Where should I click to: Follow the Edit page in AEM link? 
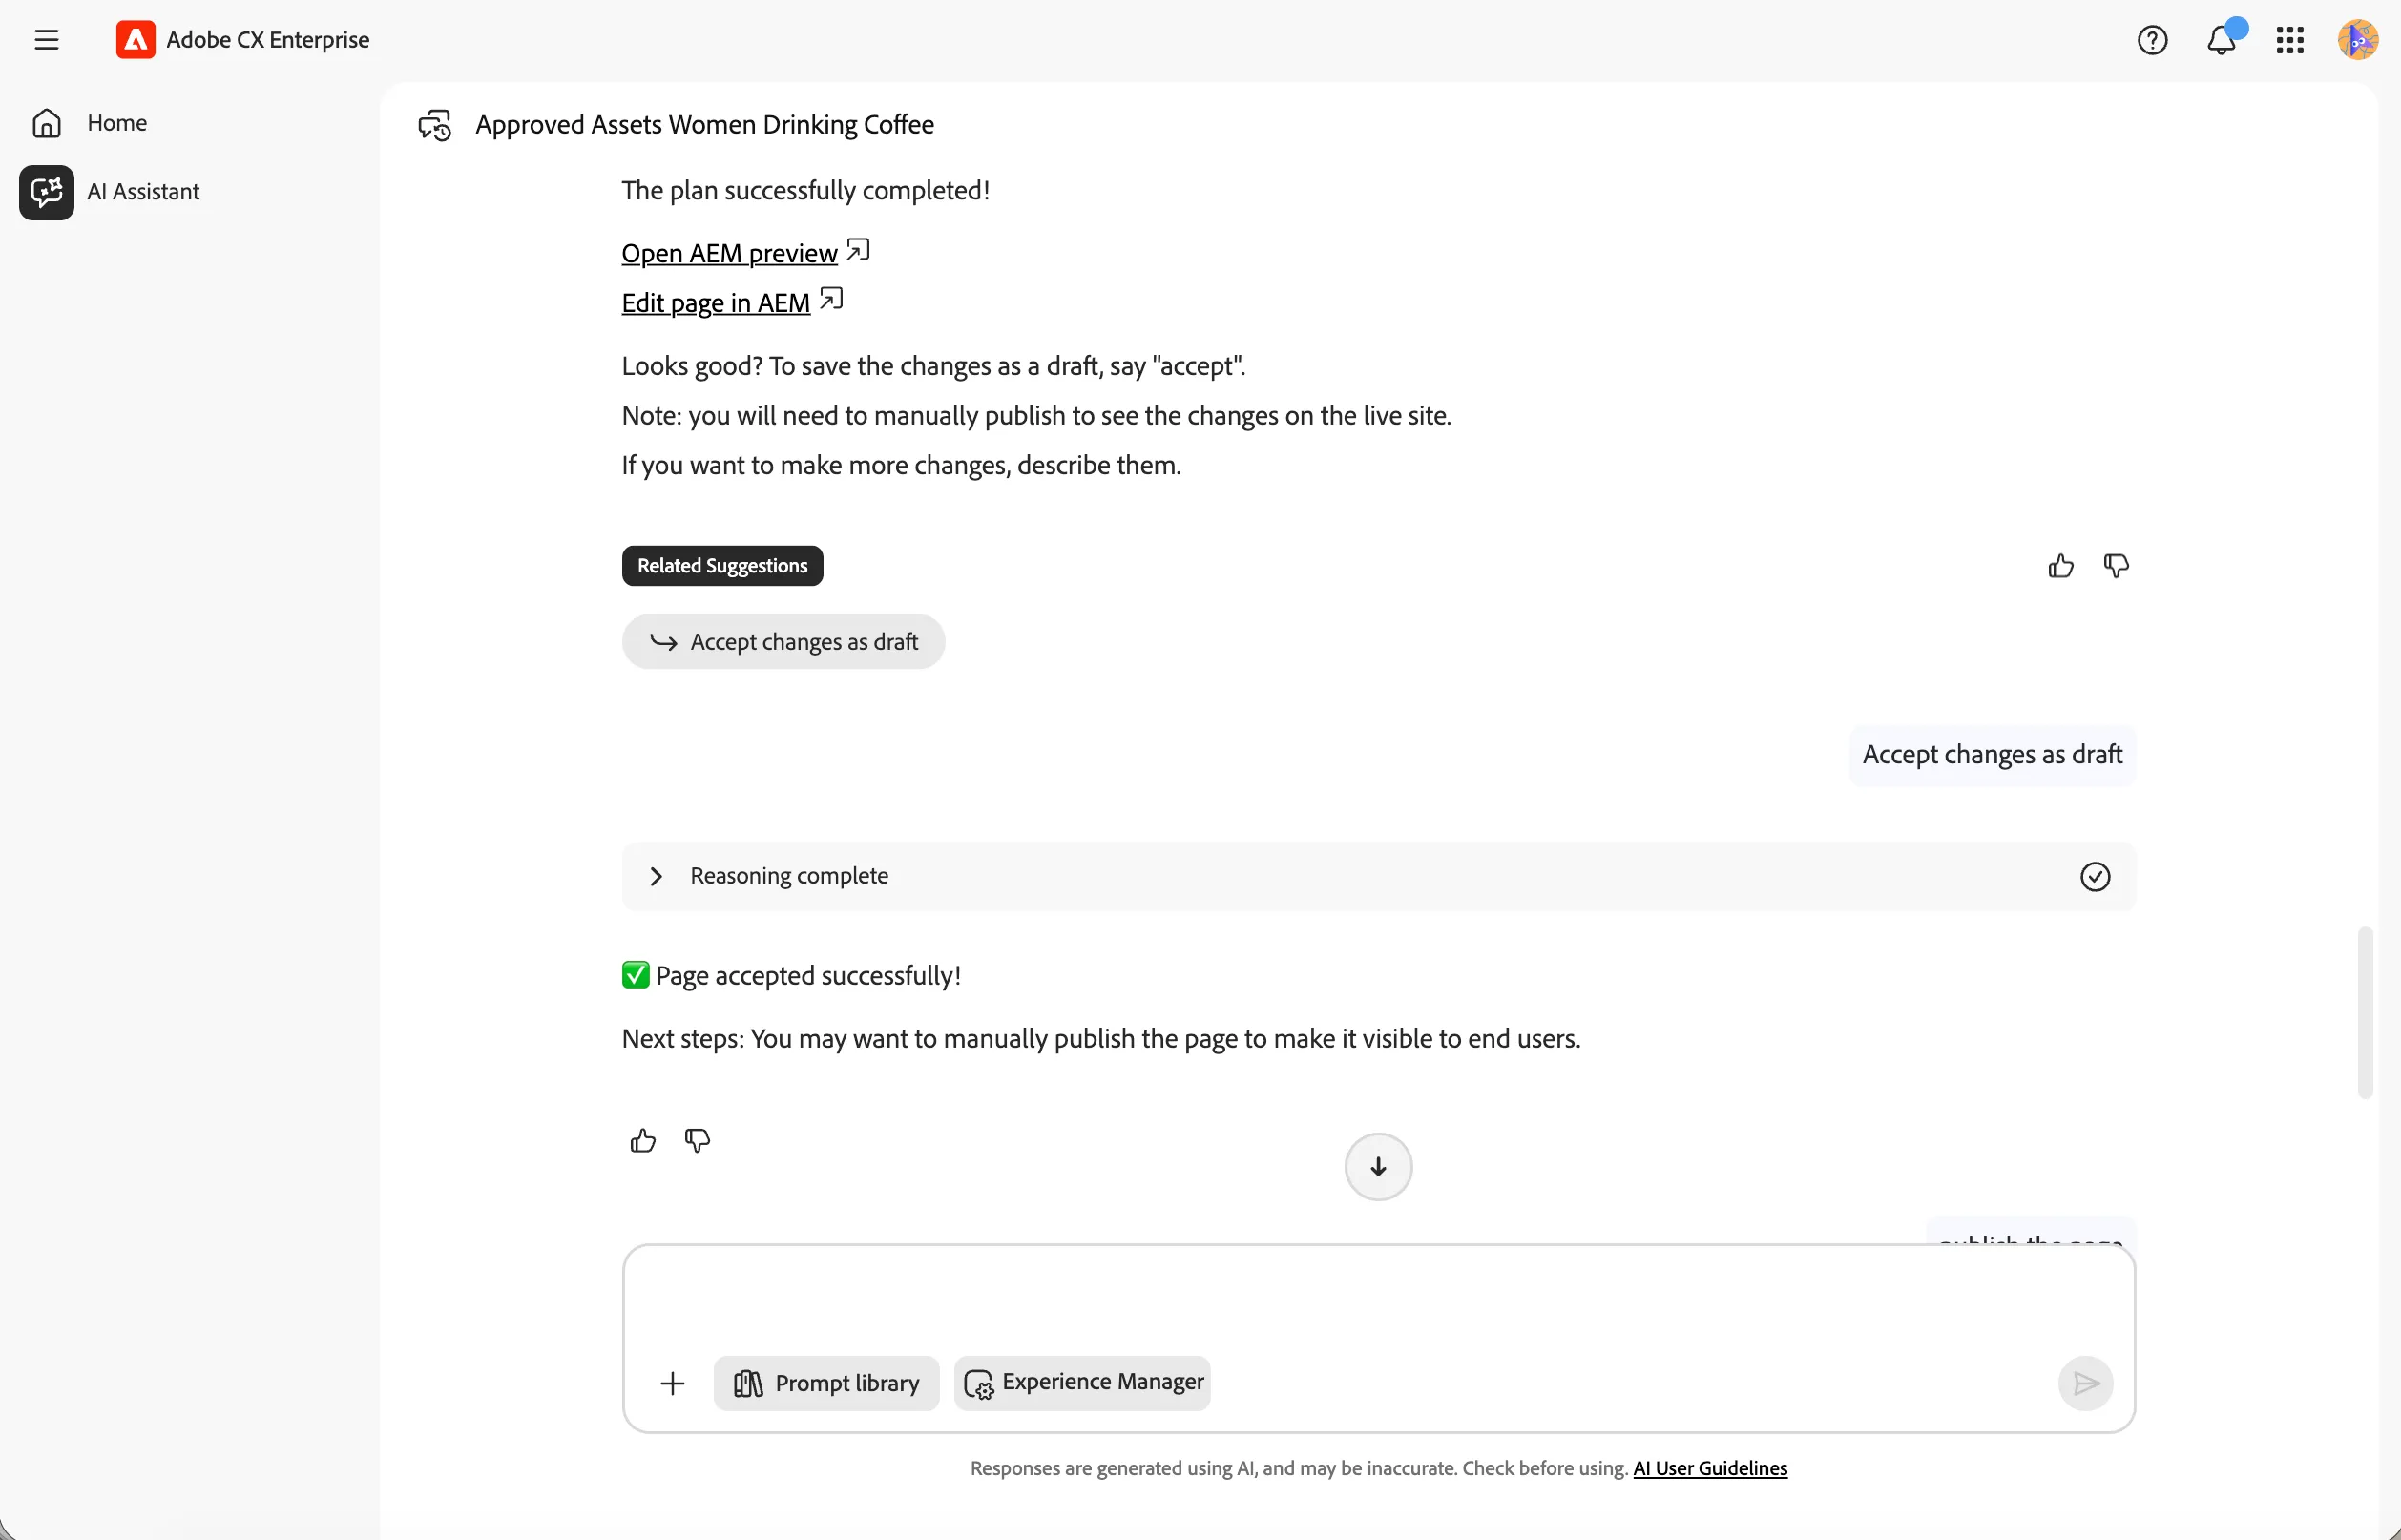(x=715, y=302)
